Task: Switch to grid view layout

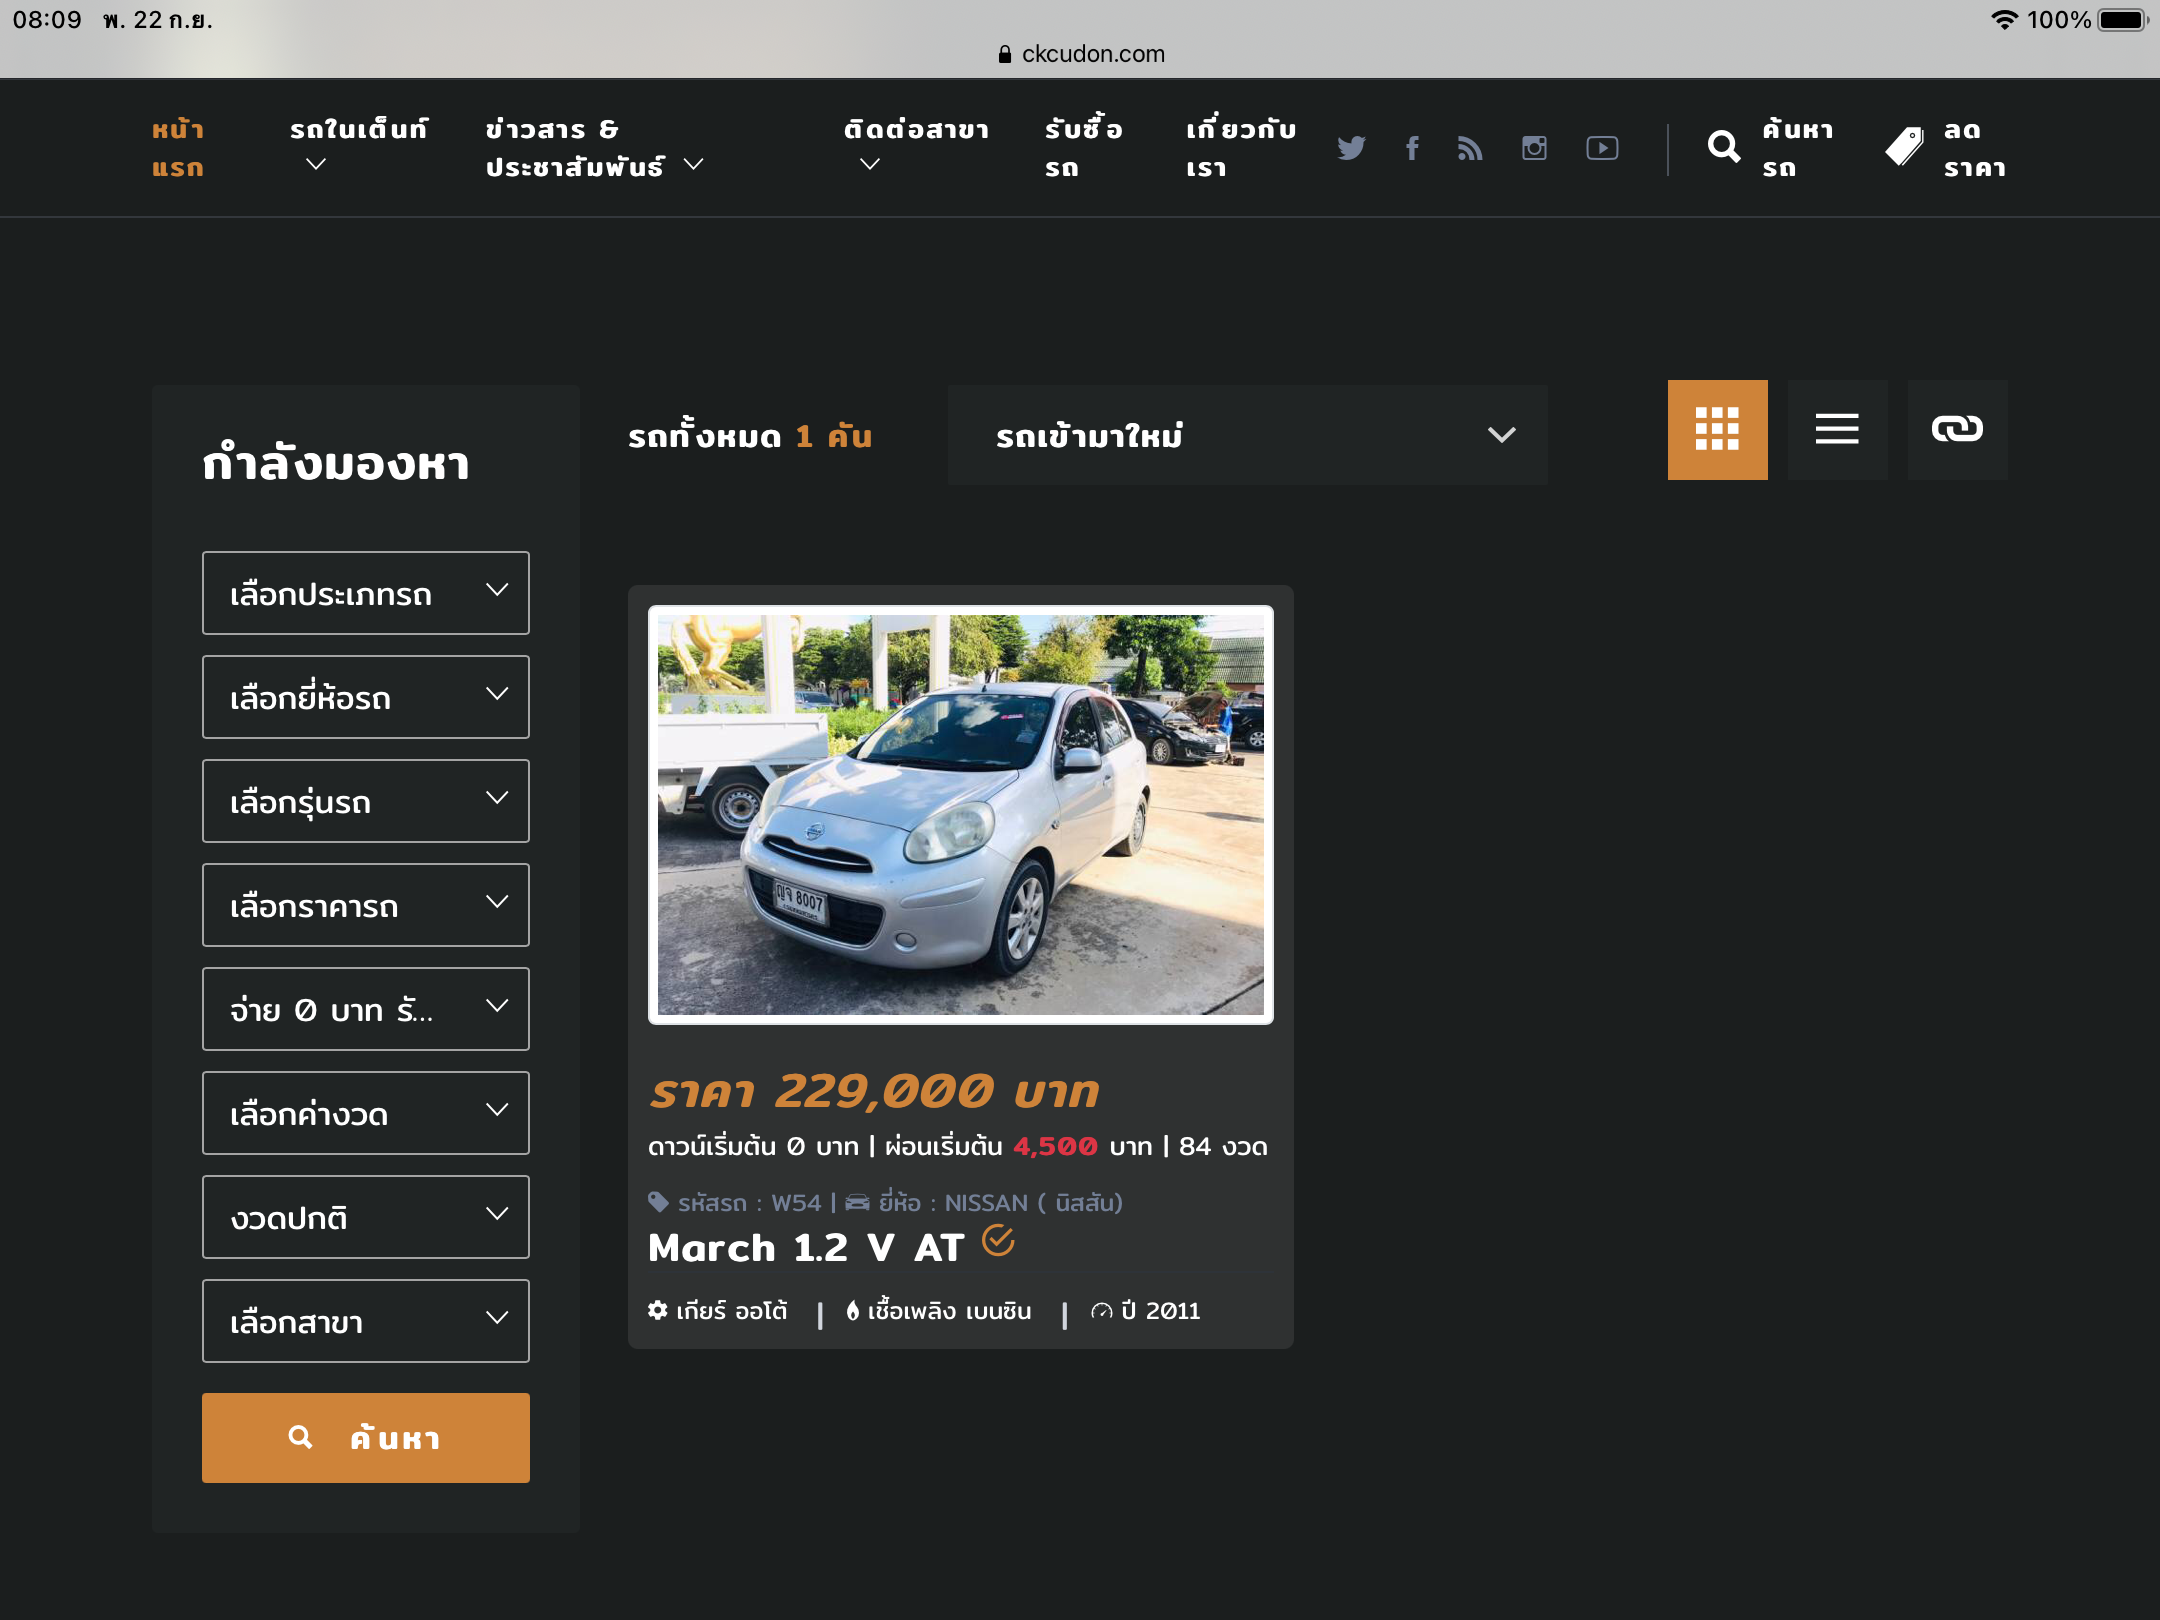Action: (1717, 430)
